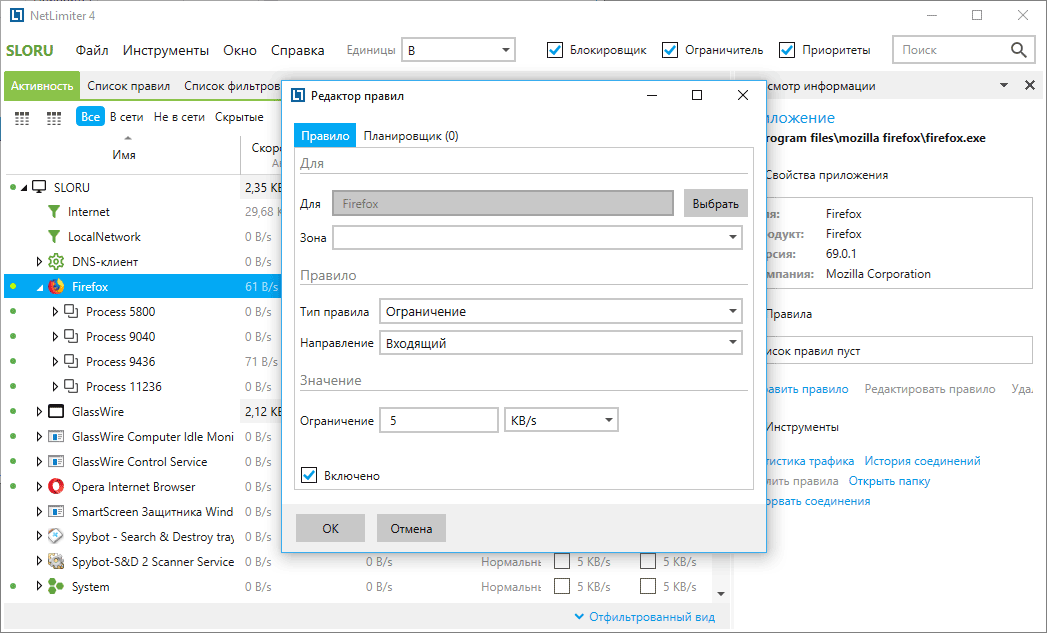Screen dimensions: 1047x633
Task: Toggle the Приоритеты checkbox
Action: click(x=787, y=50)
